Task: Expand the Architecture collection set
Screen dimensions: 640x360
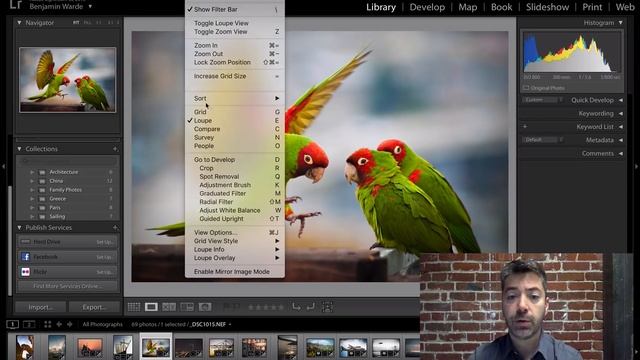Action: coord(32,172)
